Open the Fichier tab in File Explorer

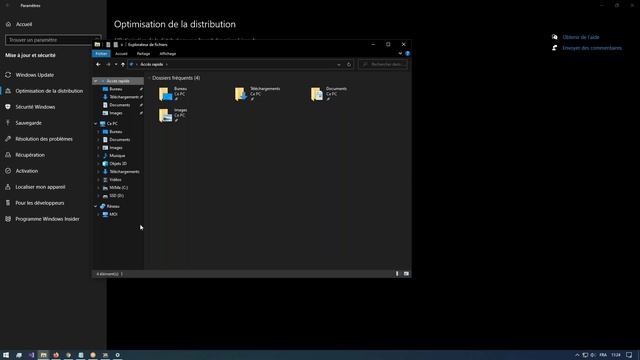101,53
